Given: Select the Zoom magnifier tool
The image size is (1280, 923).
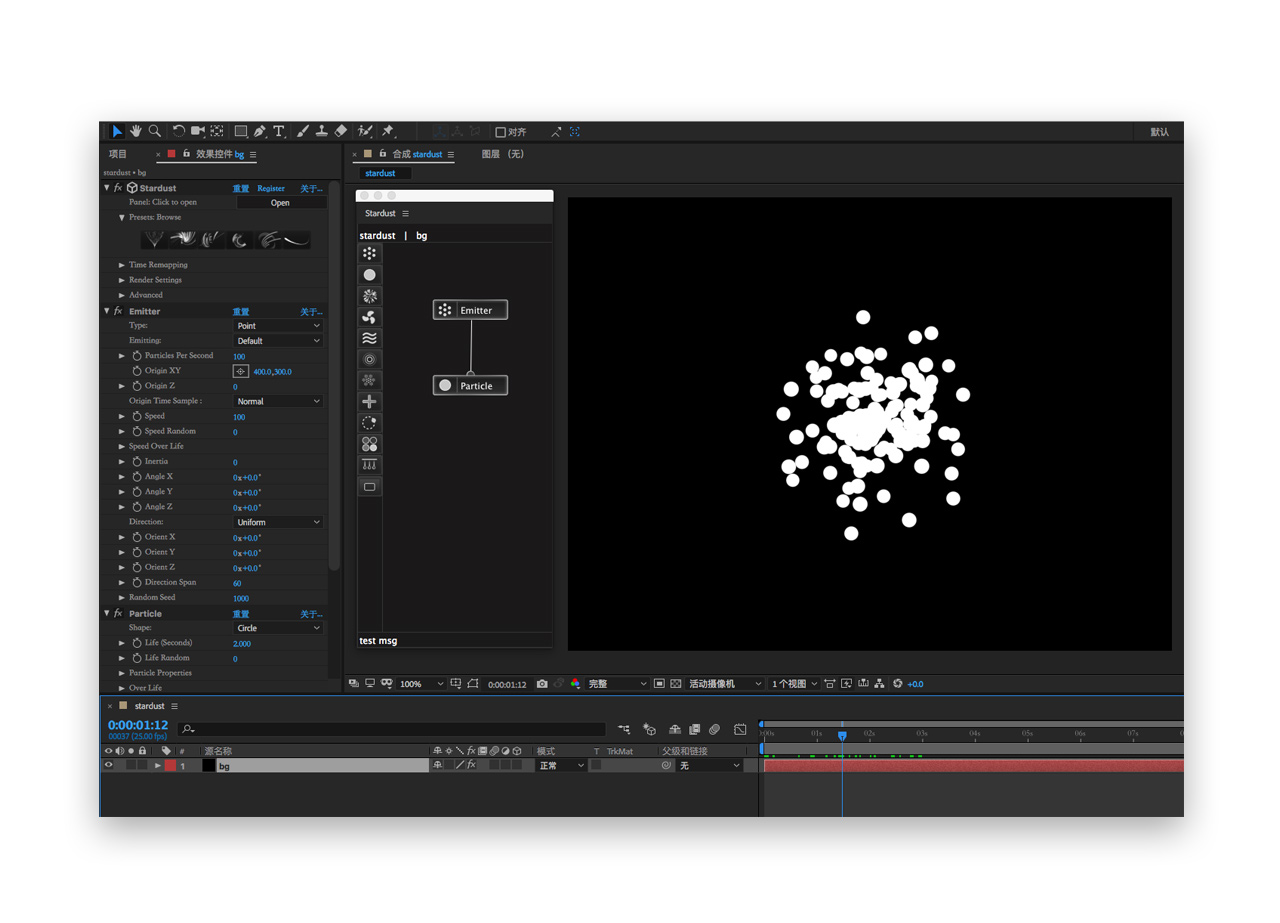Looking at the screenshot, I should click(155, 131).
